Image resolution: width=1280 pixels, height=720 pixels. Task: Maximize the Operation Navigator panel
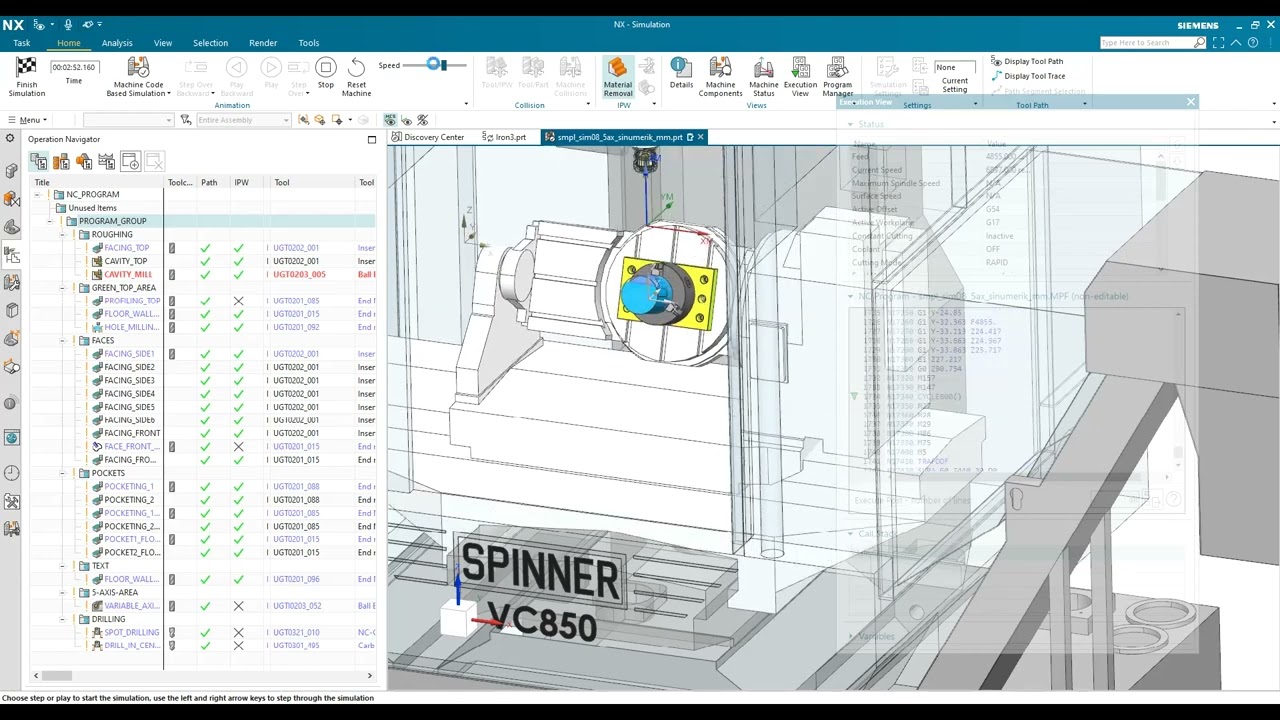(x=372, y=139)
